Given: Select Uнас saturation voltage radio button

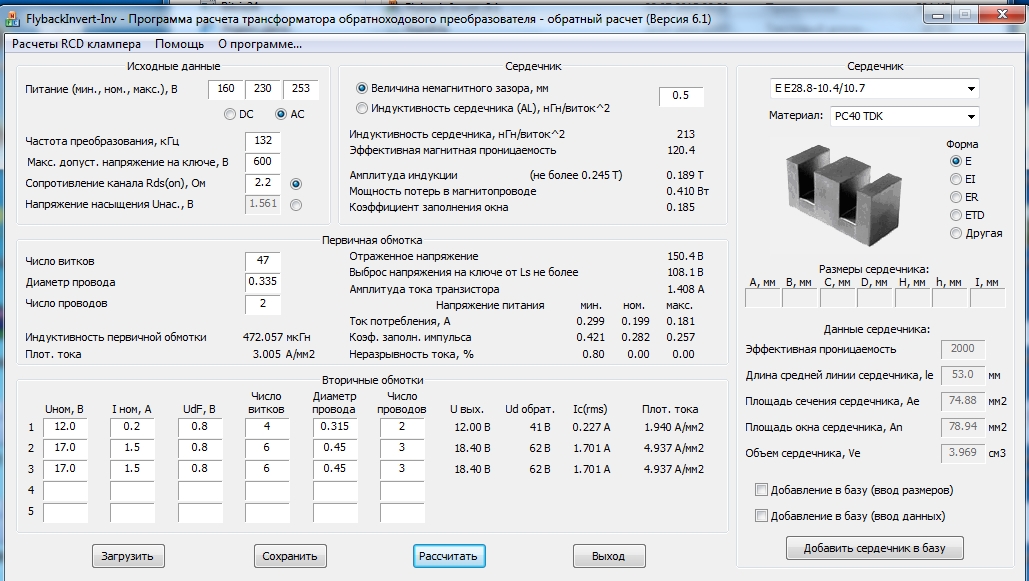Looking at the screenshot, I should [x=295, y=205].
